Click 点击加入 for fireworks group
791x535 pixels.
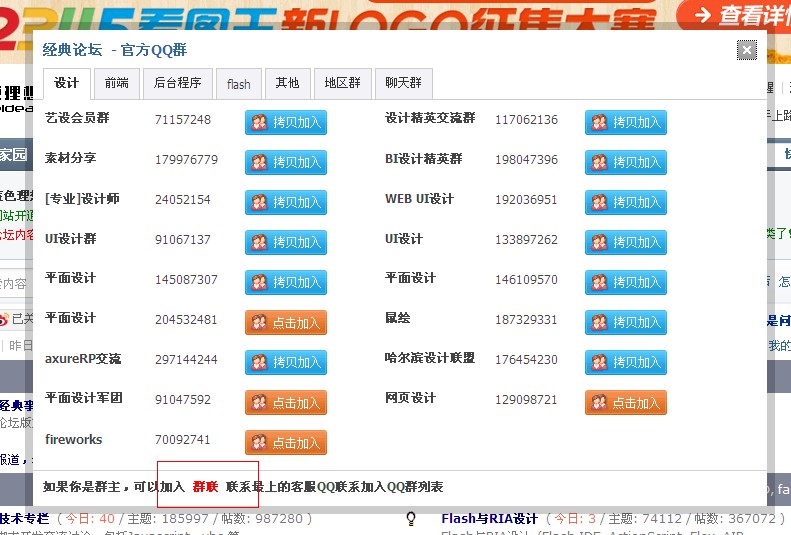pyautogui.click(x=286, y=442)
